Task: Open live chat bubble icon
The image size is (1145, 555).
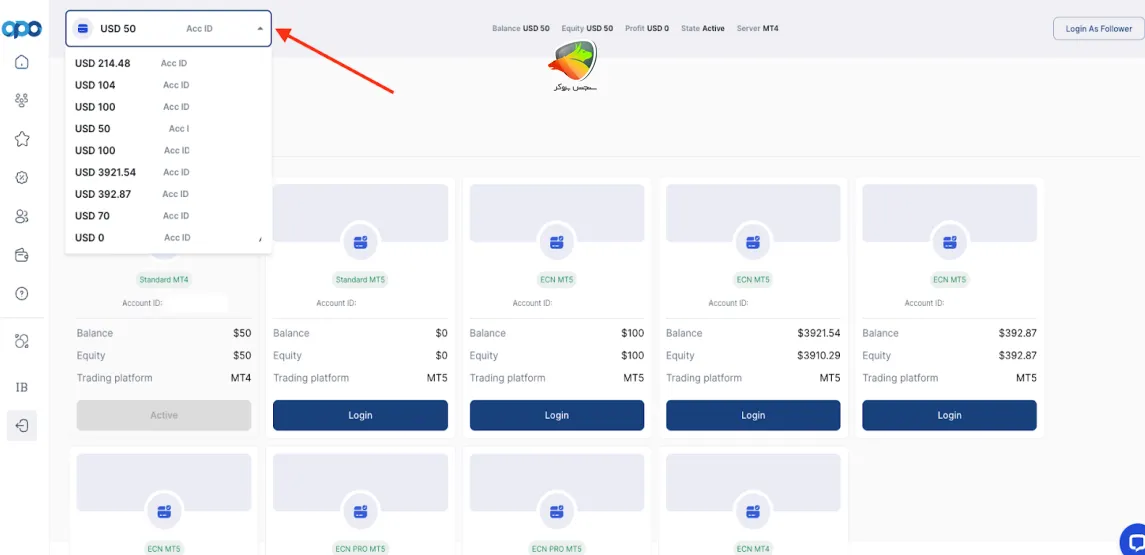Action: coord(1133,539)
